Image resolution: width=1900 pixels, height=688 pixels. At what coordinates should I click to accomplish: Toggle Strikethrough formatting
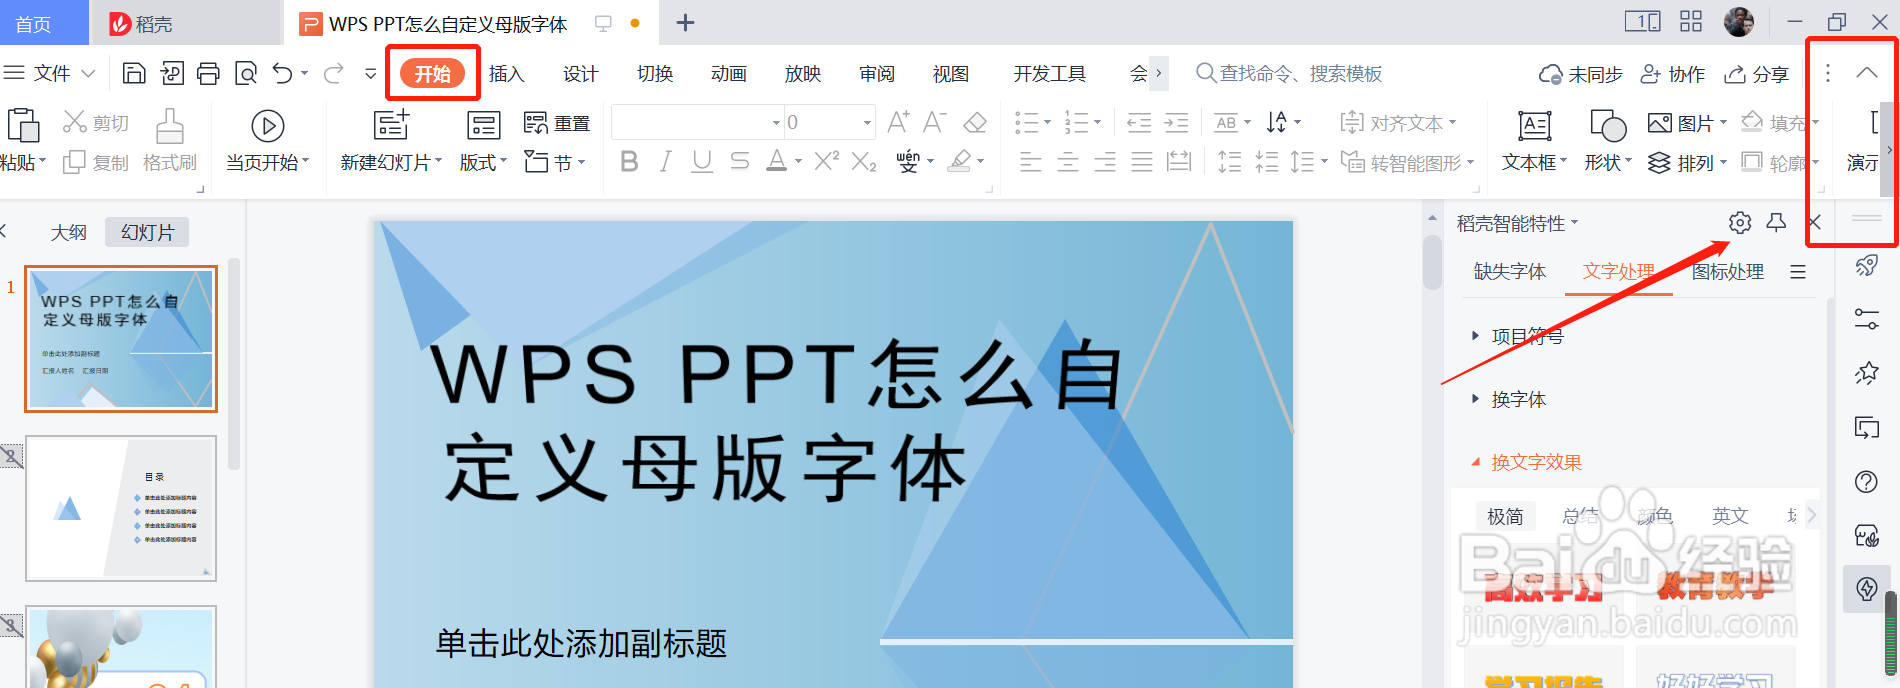pyautogui.click(x=739, y=161)
